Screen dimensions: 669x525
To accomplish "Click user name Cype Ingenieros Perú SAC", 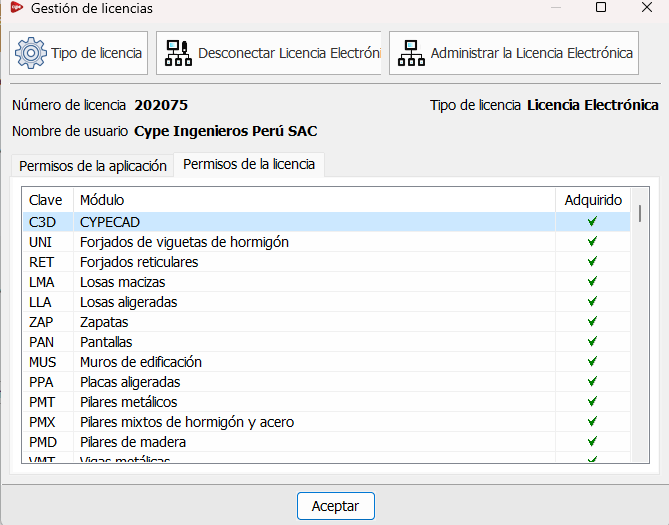I will (x=226, y=131).
